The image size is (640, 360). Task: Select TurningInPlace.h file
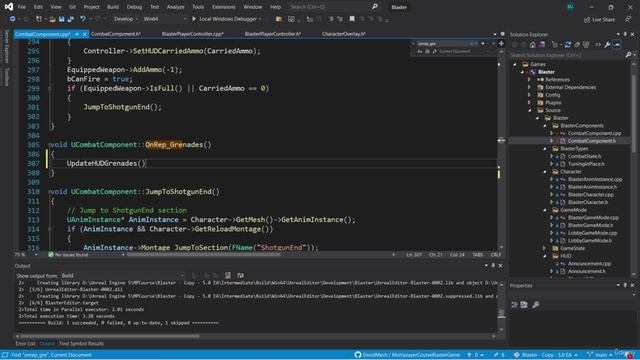tap(586, 164)
